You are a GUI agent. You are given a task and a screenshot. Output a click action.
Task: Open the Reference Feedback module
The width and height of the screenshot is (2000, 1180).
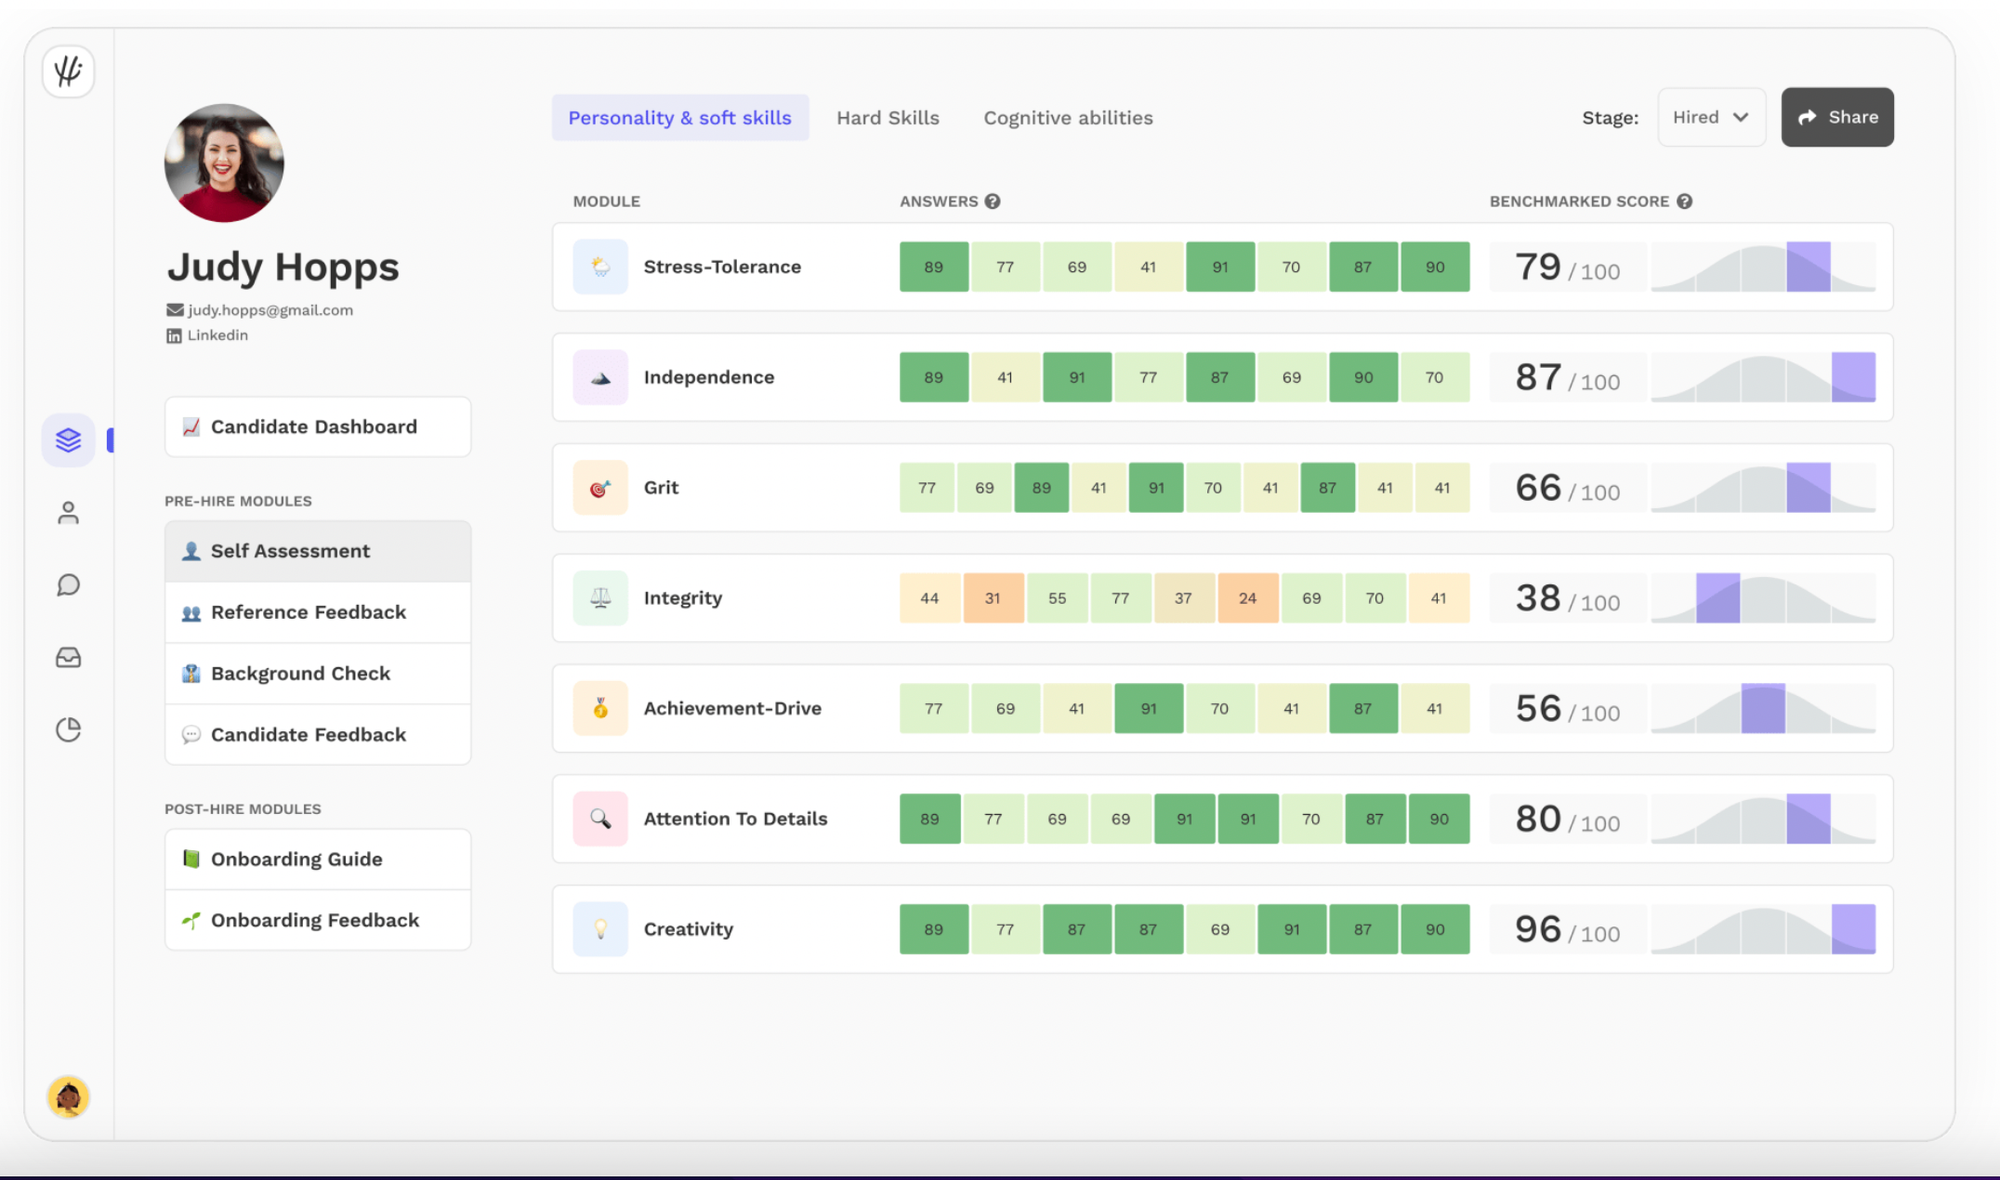(x=307, y=612)
